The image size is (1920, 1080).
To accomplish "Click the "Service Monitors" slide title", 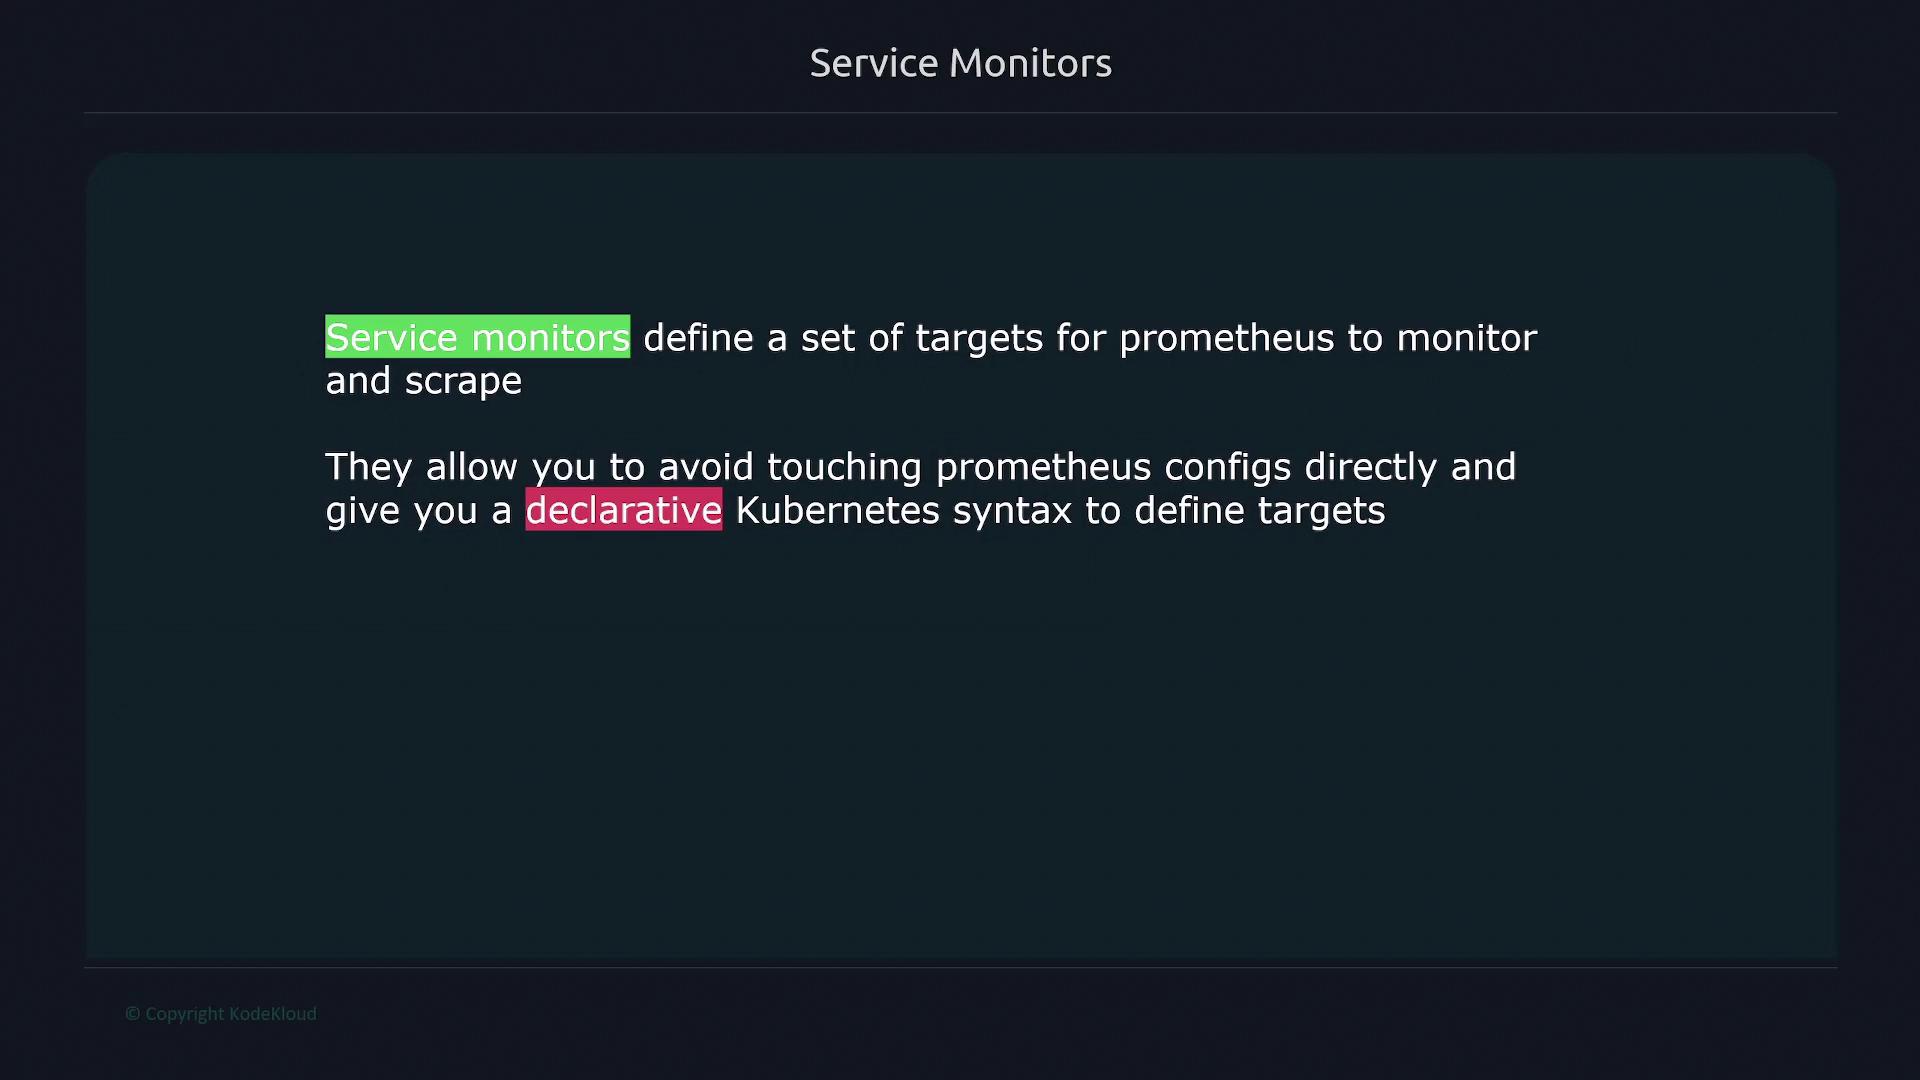I will pyautogui.click(x=960, y=63).
